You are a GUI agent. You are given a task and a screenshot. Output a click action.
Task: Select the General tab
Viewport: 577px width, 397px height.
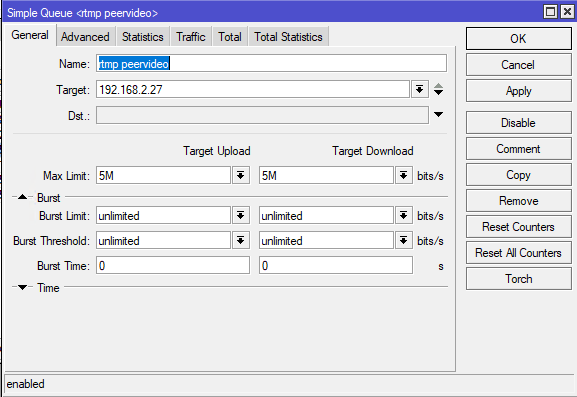[x=30, y=35]
